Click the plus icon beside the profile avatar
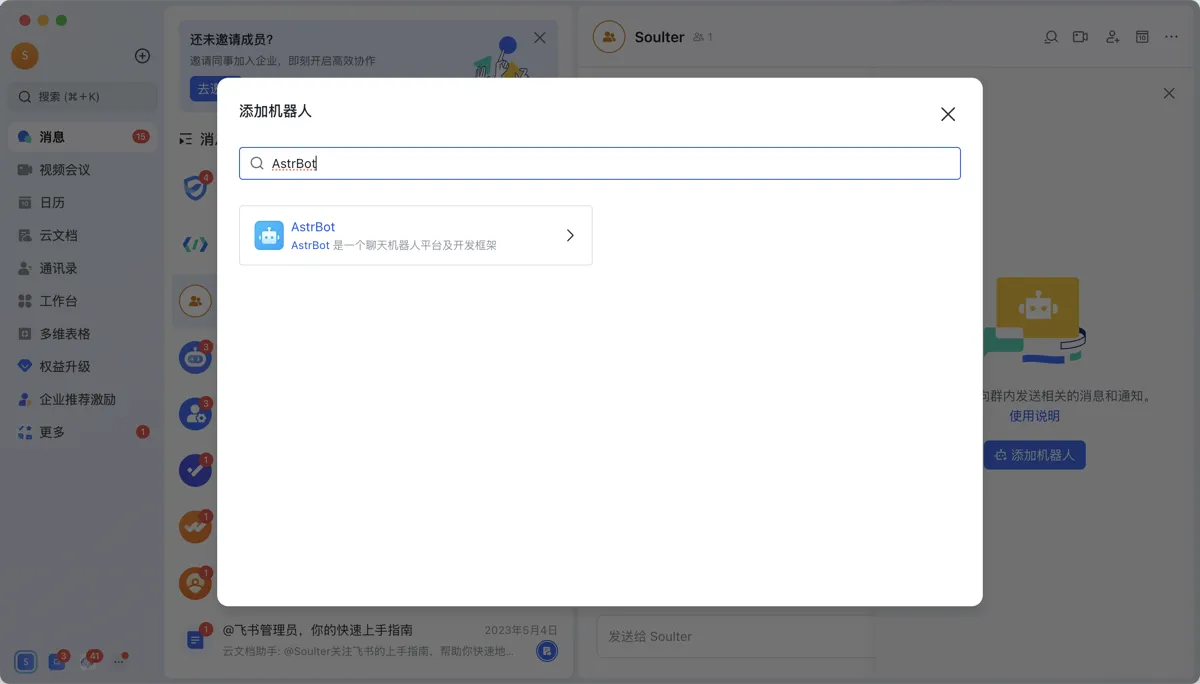 click(x=142, y=56)
